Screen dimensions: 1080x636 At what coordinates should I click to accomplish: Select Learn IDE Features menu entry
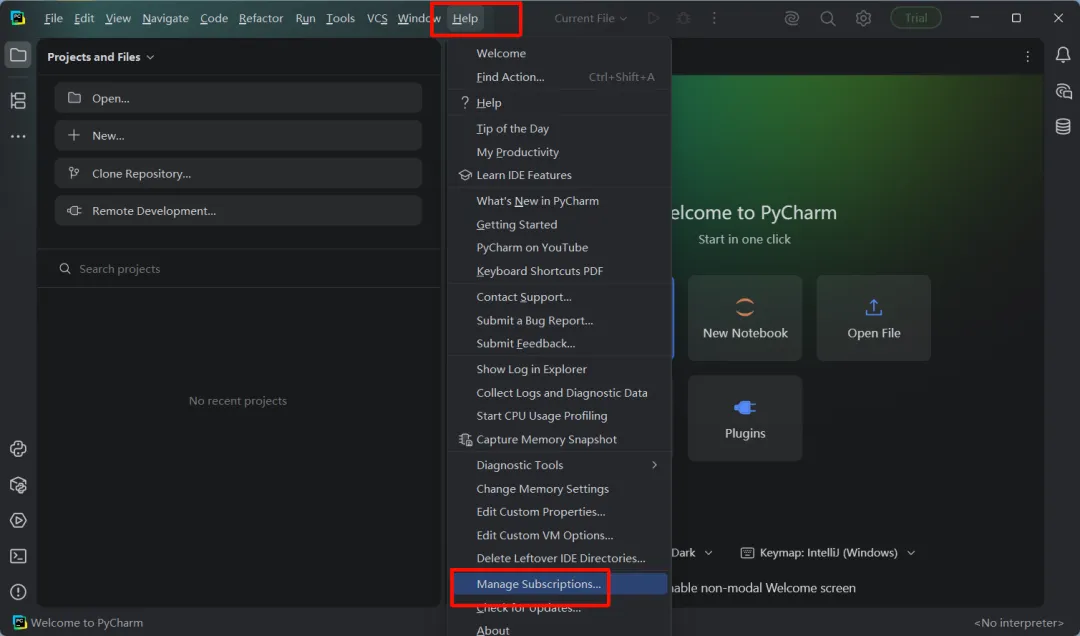559,175
